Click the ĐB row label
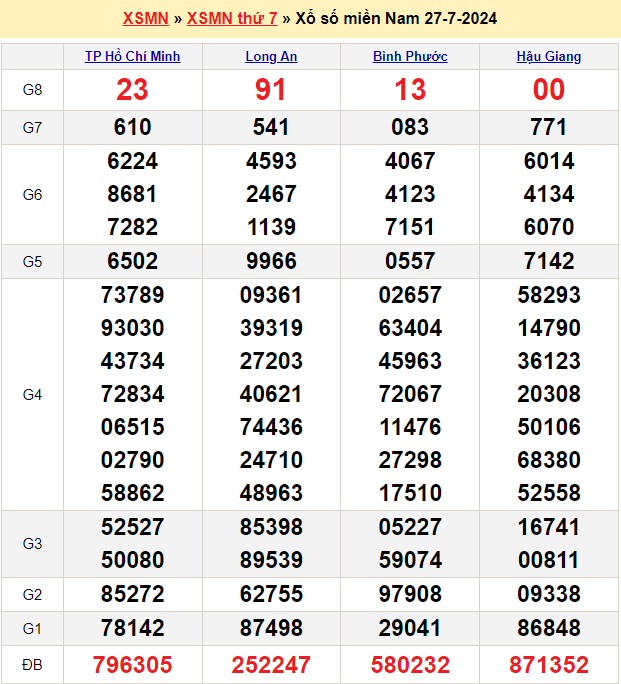The image size is (621, 684). (x=32, y=664)
